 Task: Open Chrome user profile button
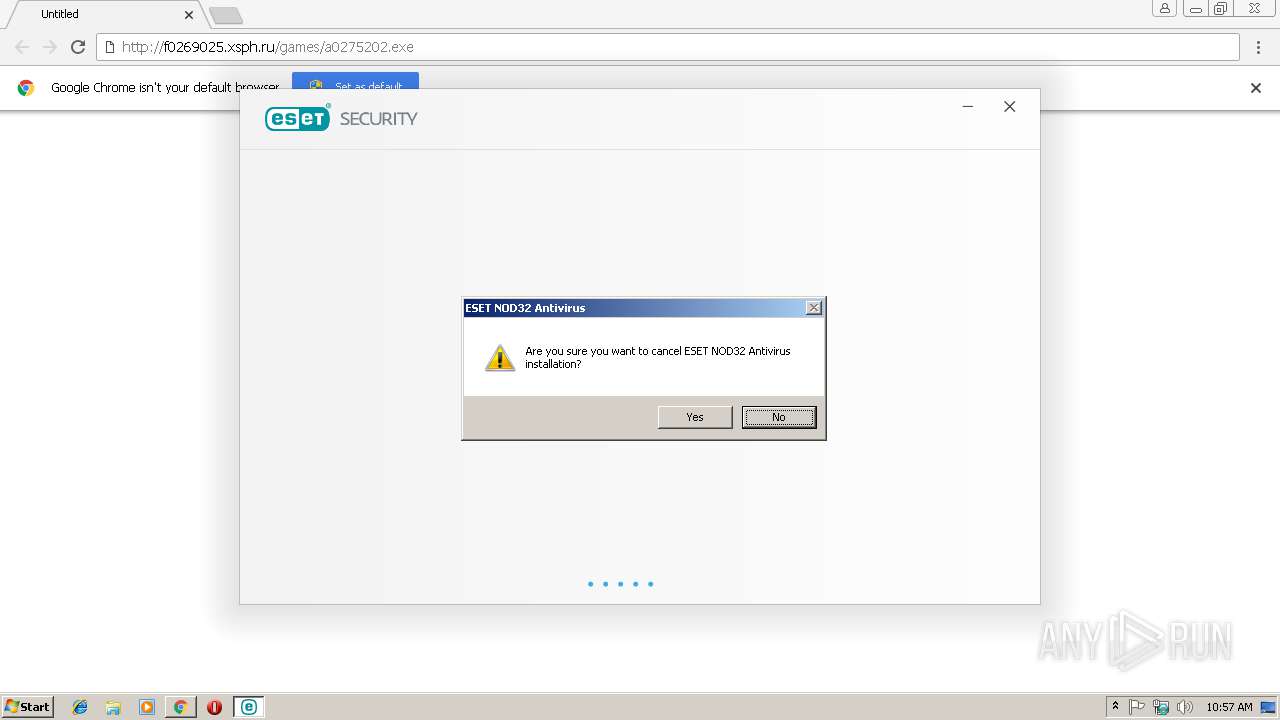1164,8
